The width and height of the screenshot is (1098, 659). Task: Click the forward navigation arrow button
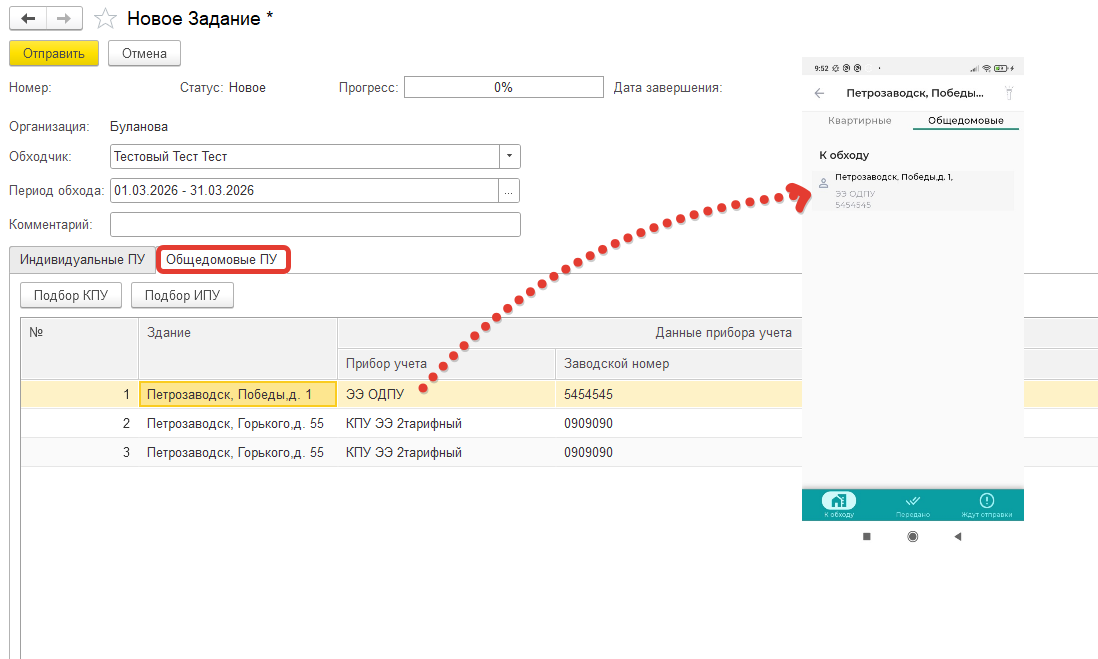pos(63,19)
